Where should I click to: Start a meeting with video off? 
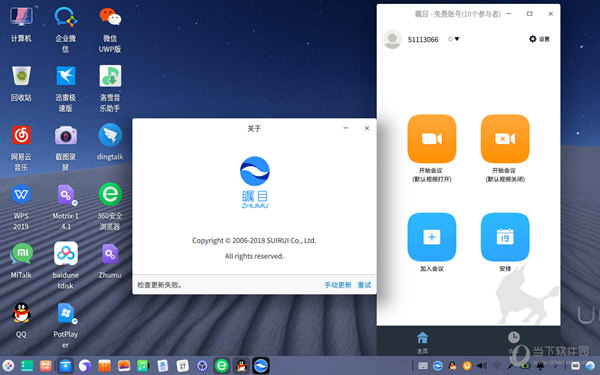coord(505,139)
